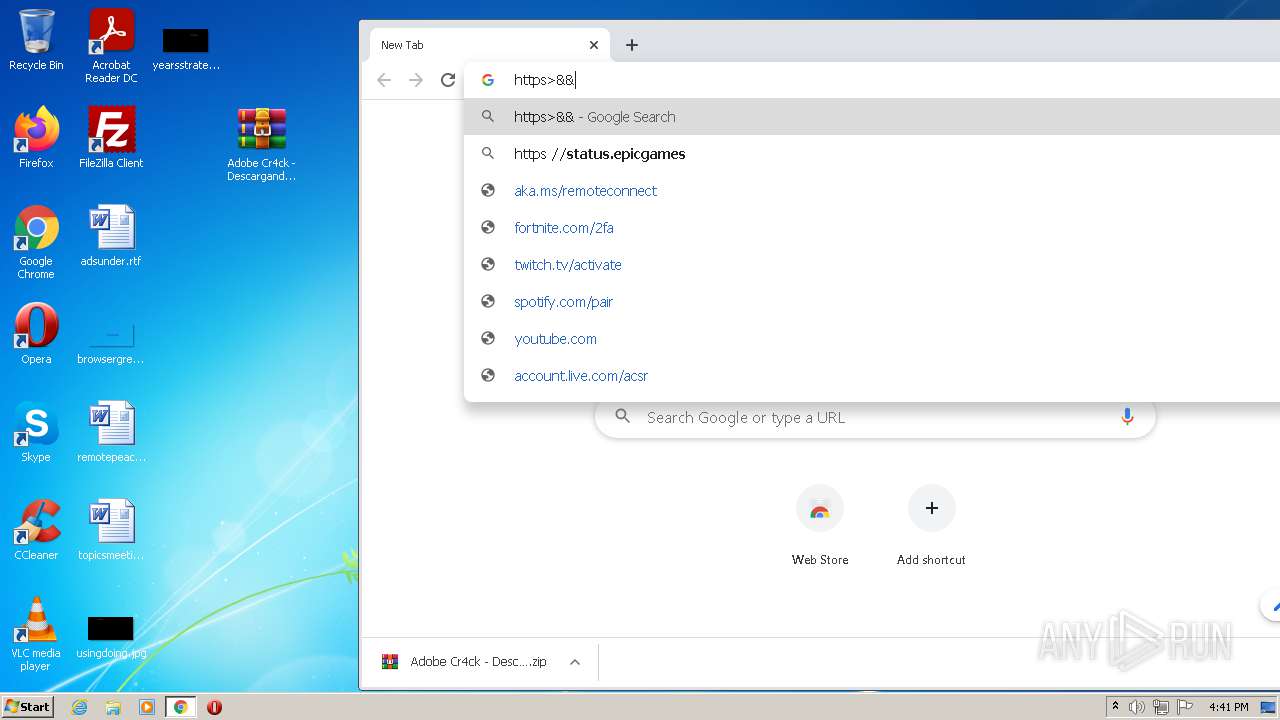The height and width of the screenshot is (720, 1280).
Task: Open downloaded Adobe Cr4ck zip file
Action: (x=464, y=662)
